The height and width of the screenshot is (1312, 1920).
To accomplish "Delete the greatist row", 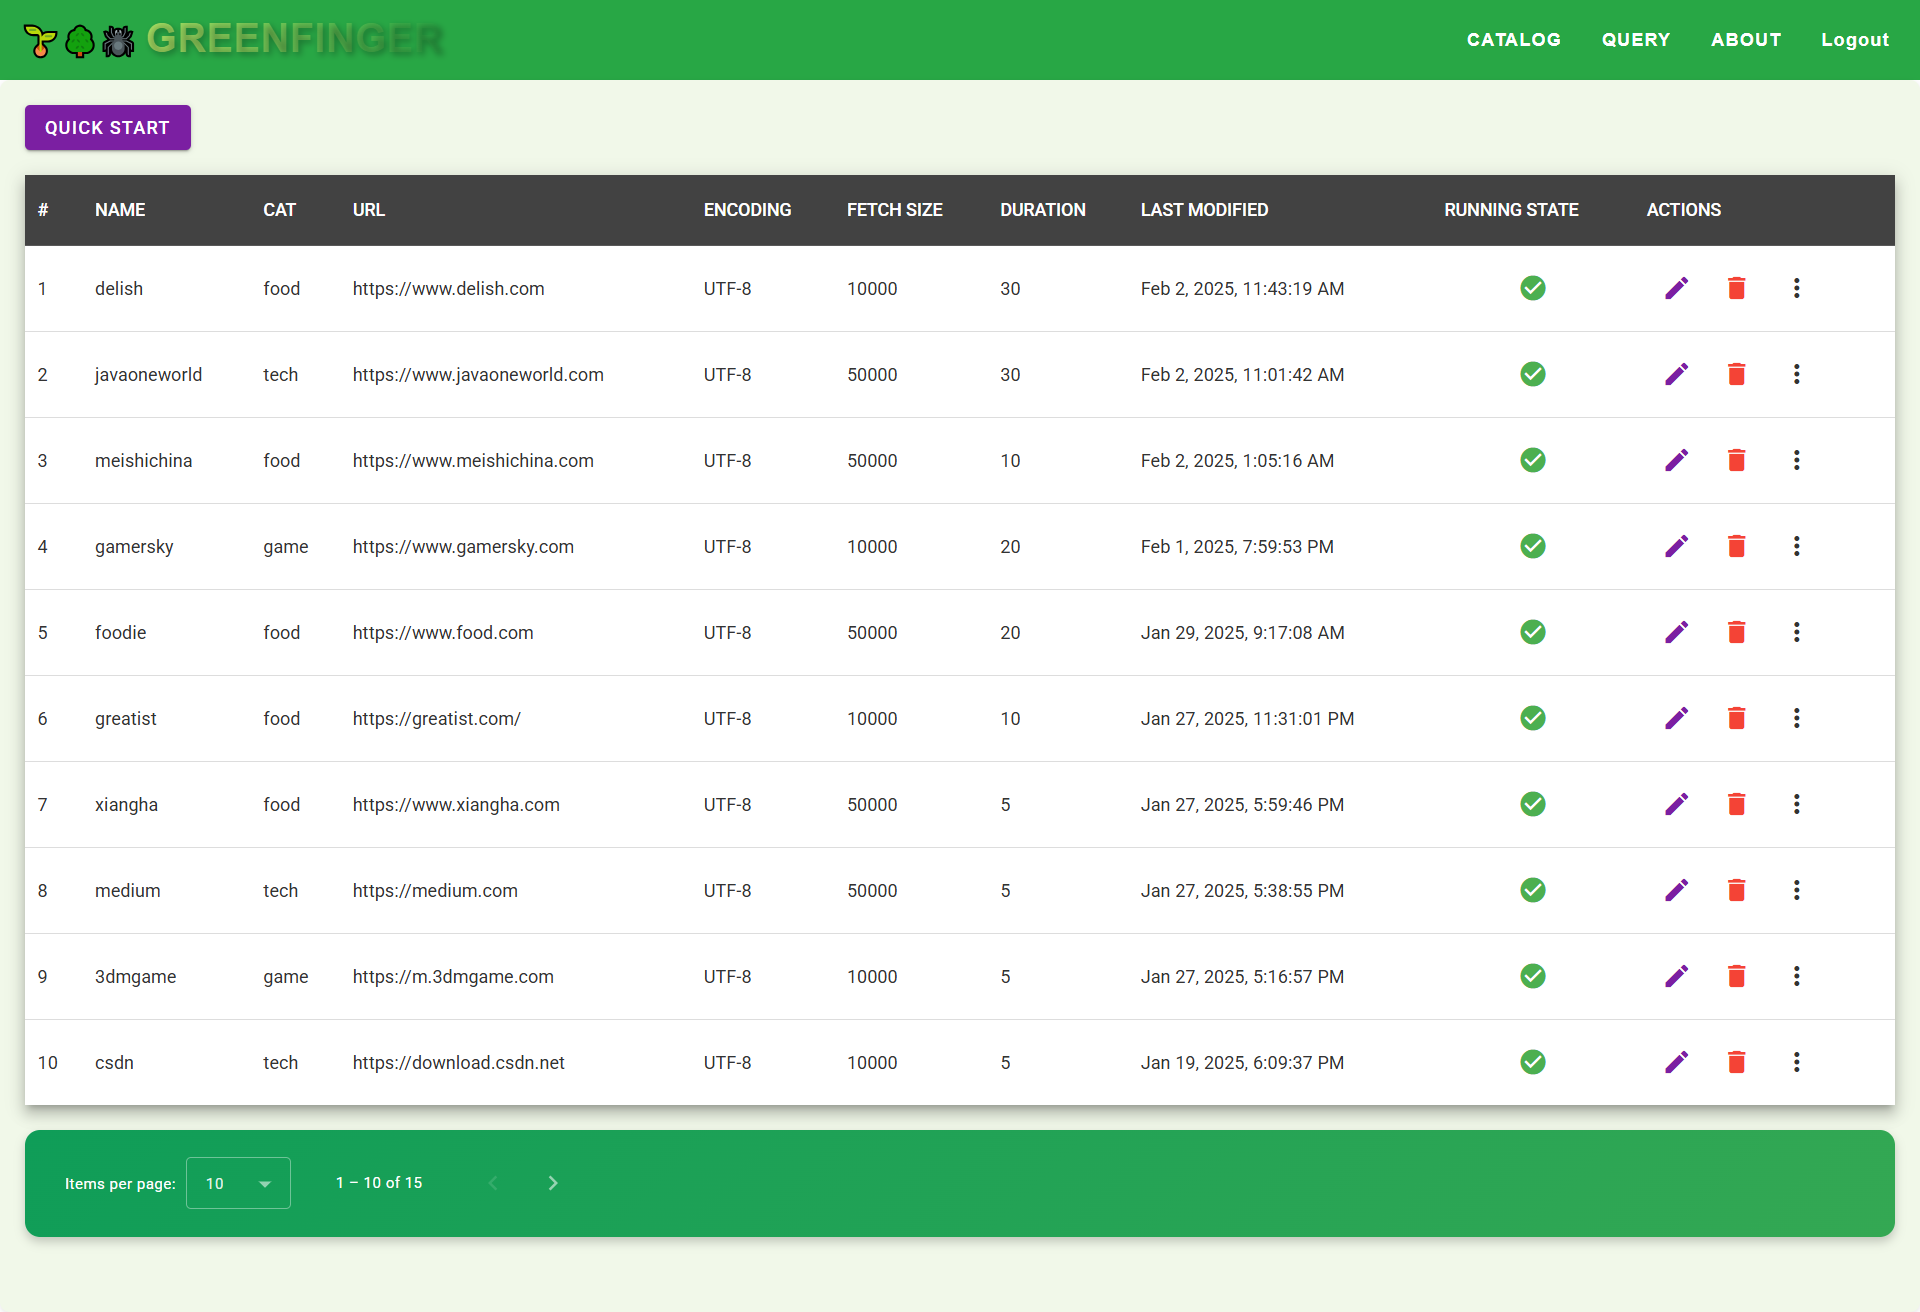I will 1737,718.
